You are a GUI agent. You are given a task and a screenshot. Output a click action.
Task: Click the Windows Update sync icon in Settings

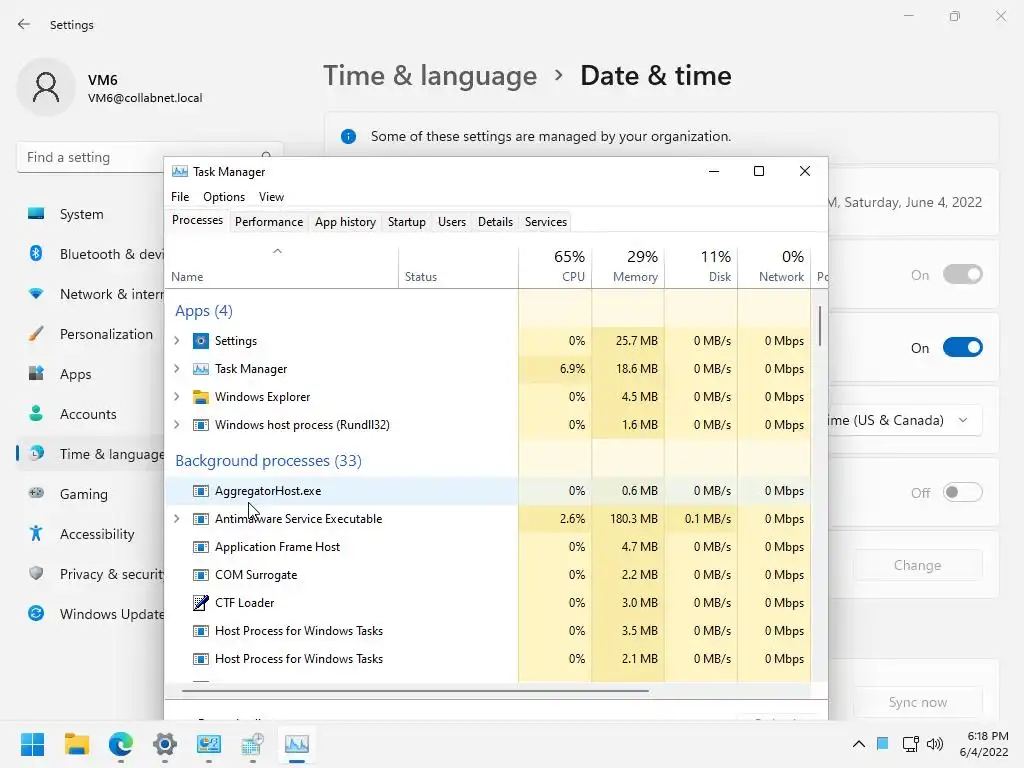click(x=36, y=613)
